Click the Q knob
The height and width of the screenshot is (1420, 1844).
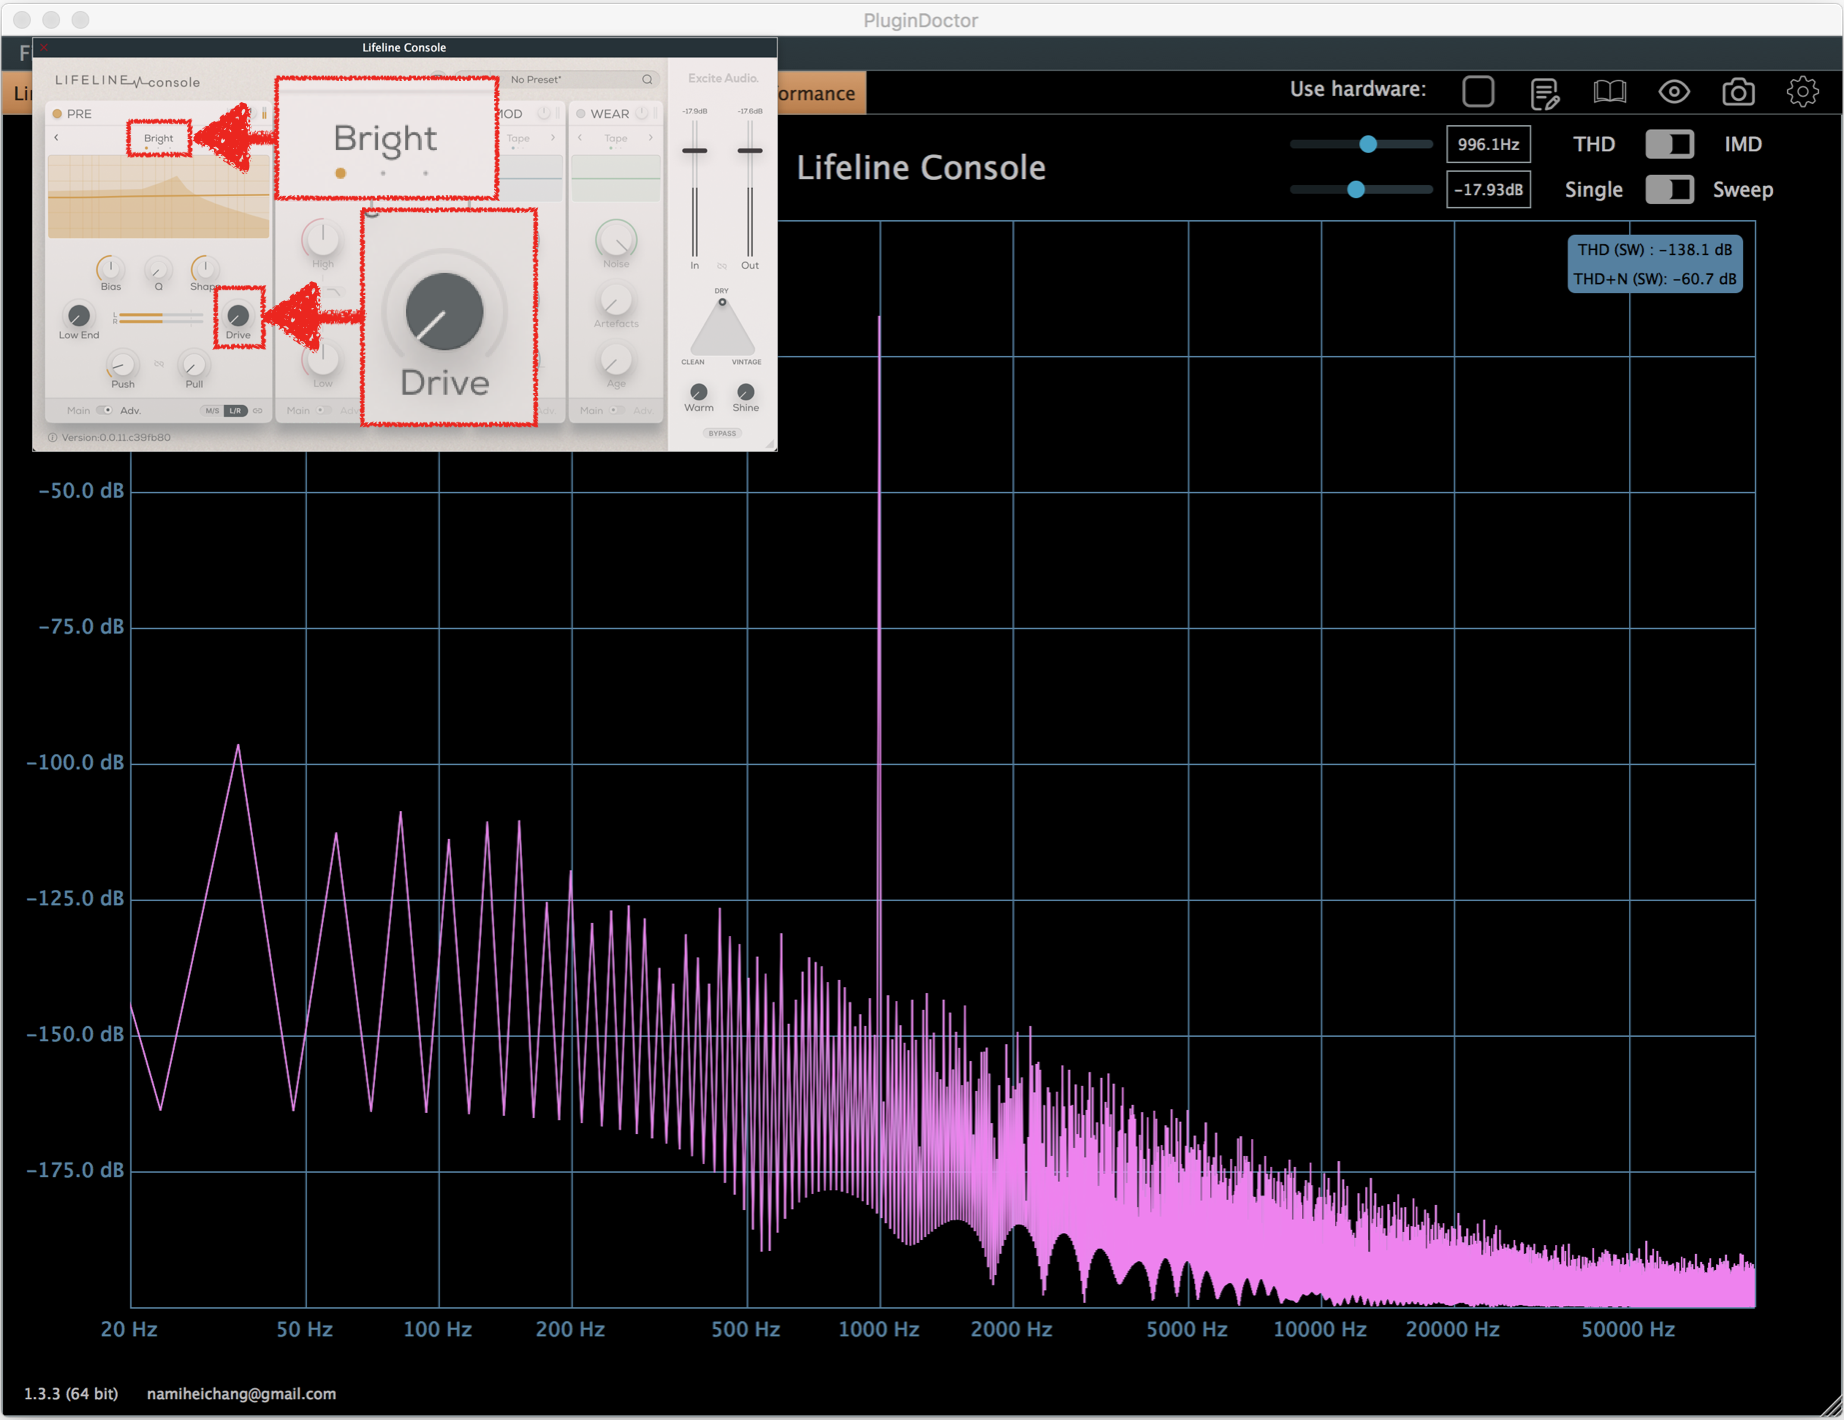tap(158, 269)
